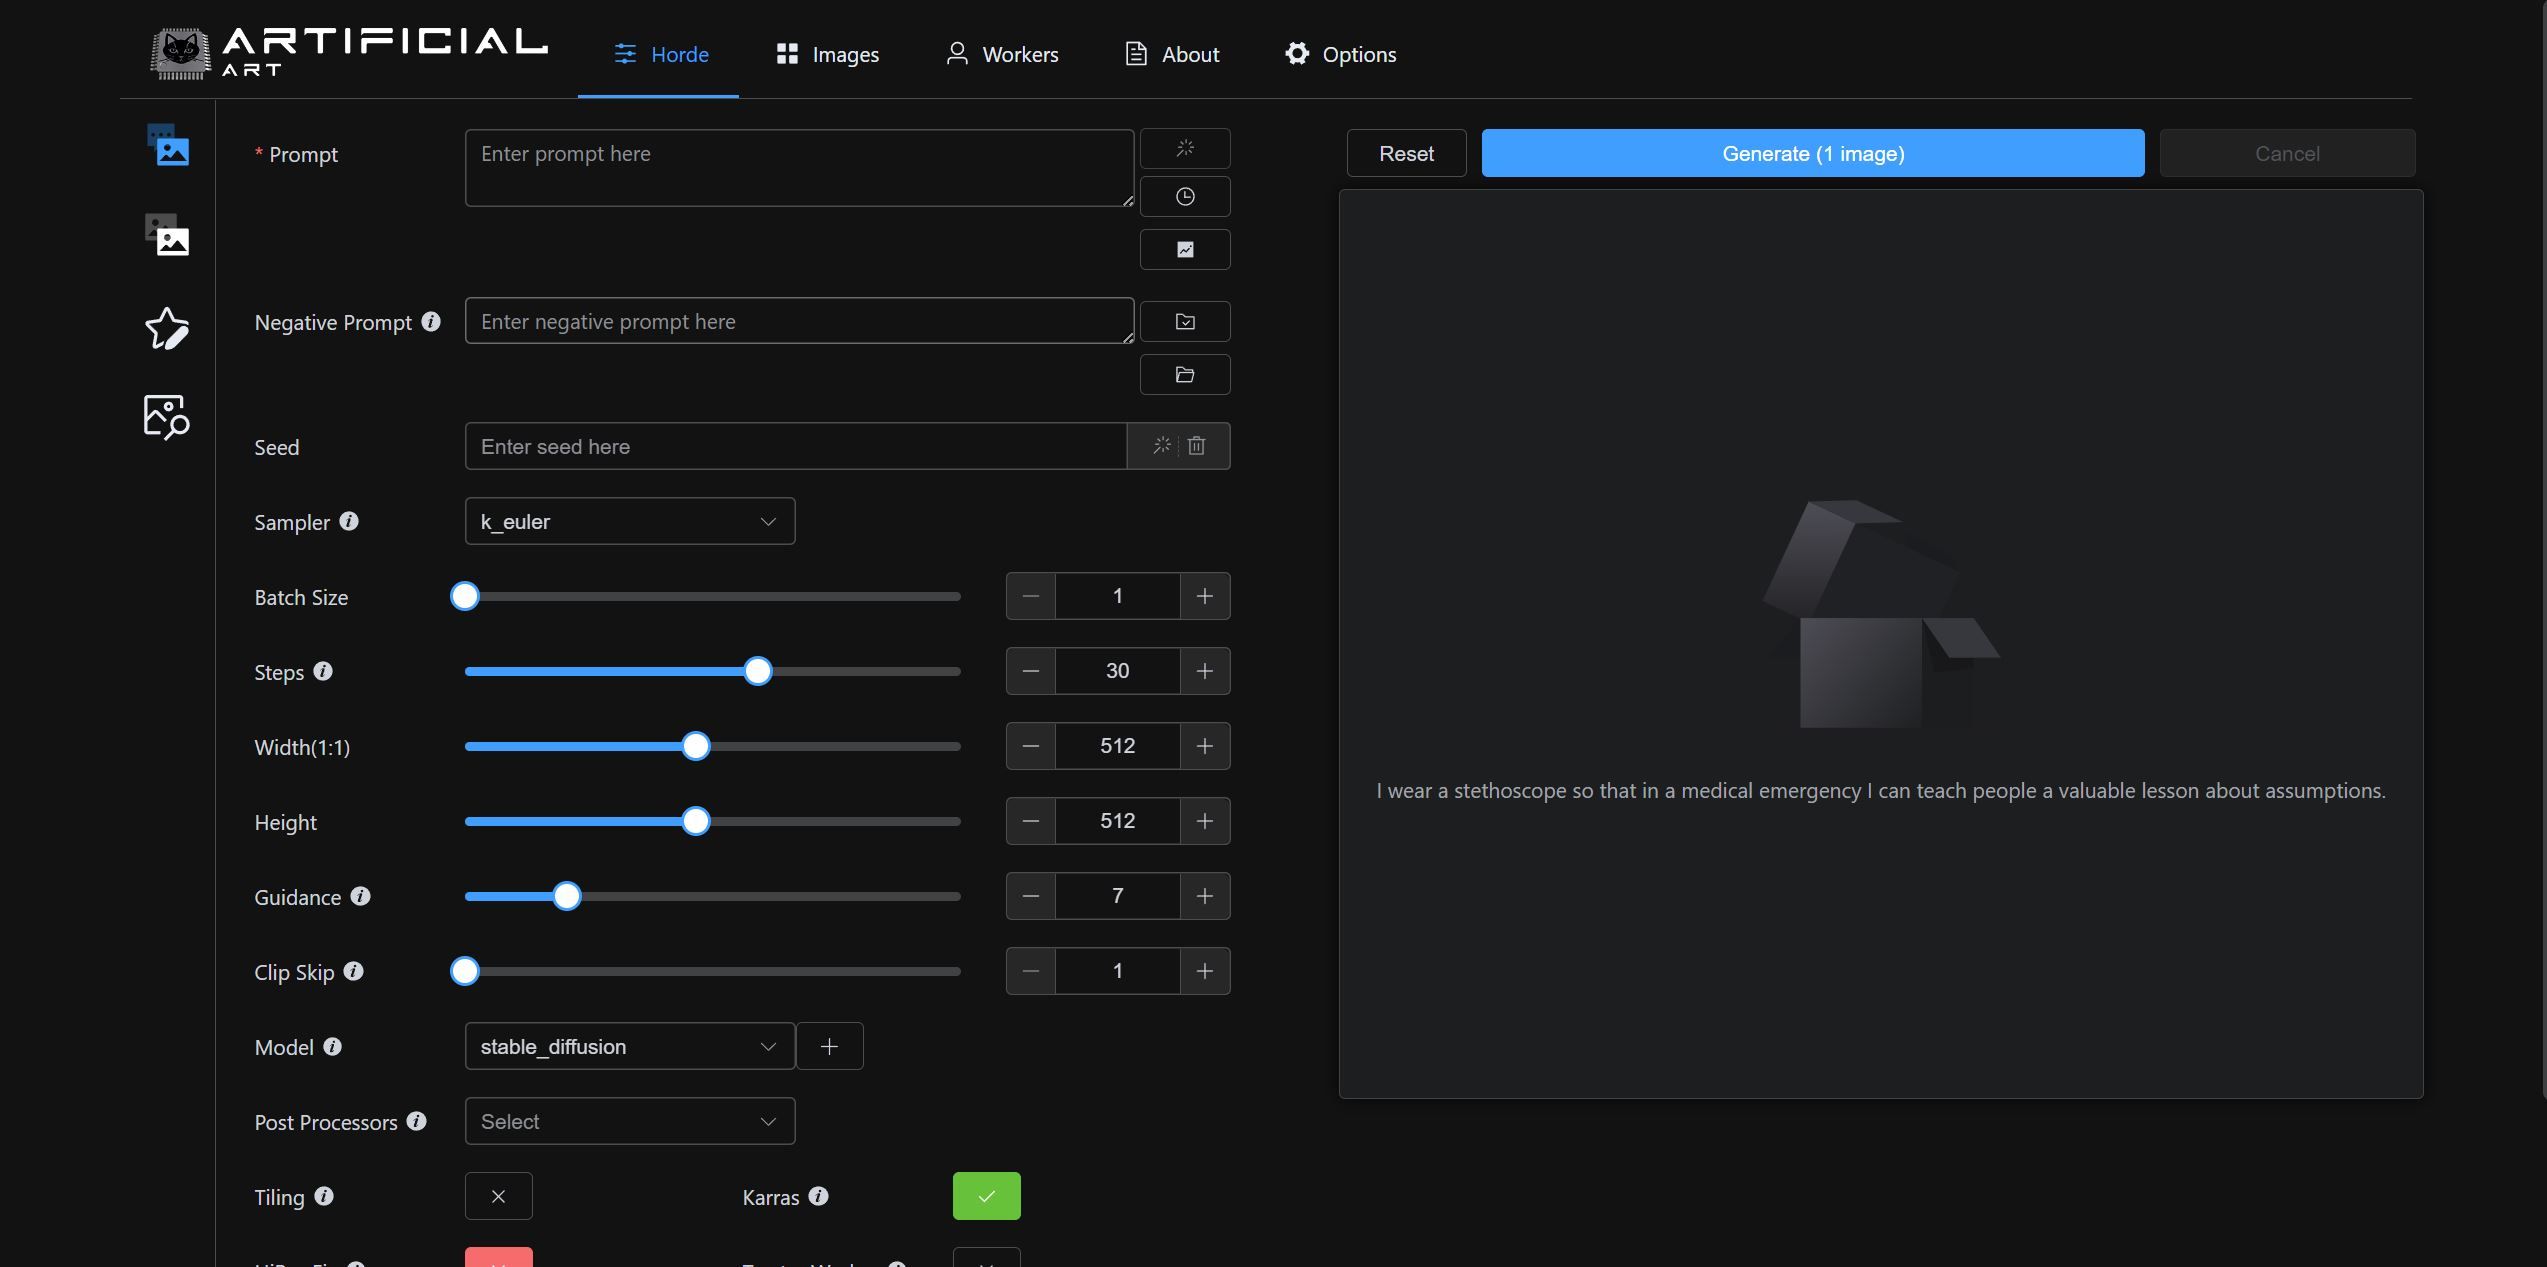Image resolution: width=2547 pixels, height=1267 pixels.
Task: Click the star rating sidebar icon
Action: 167,328
